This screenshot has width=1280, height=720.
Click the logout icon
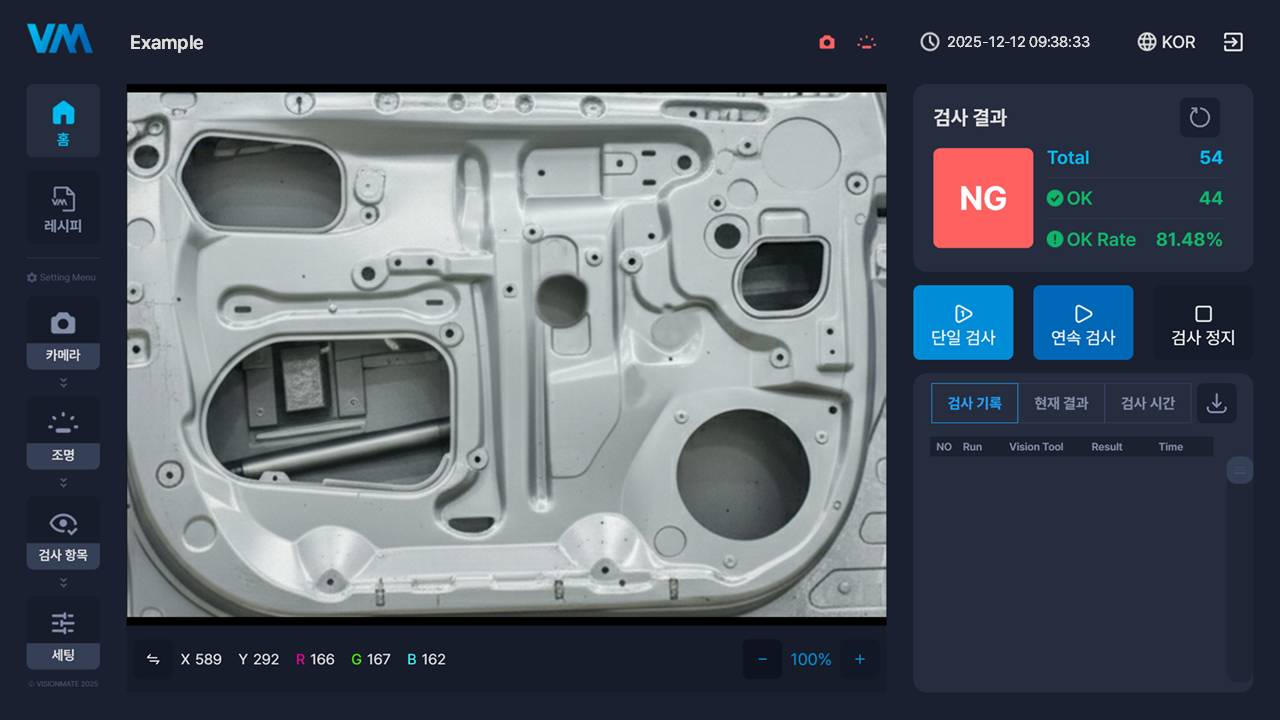click(x=1233, y=42)
